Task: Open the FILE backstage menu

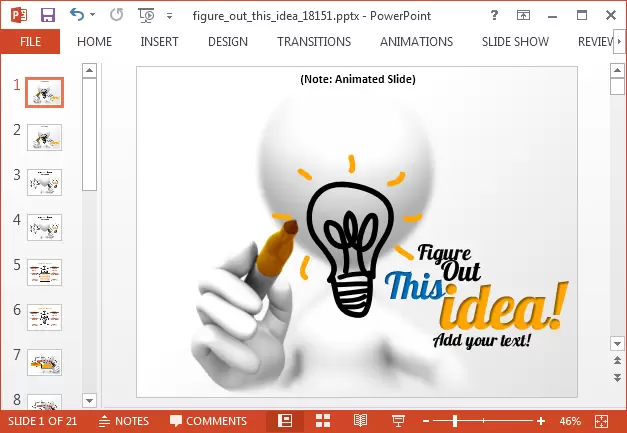Action: pos(30,42)
